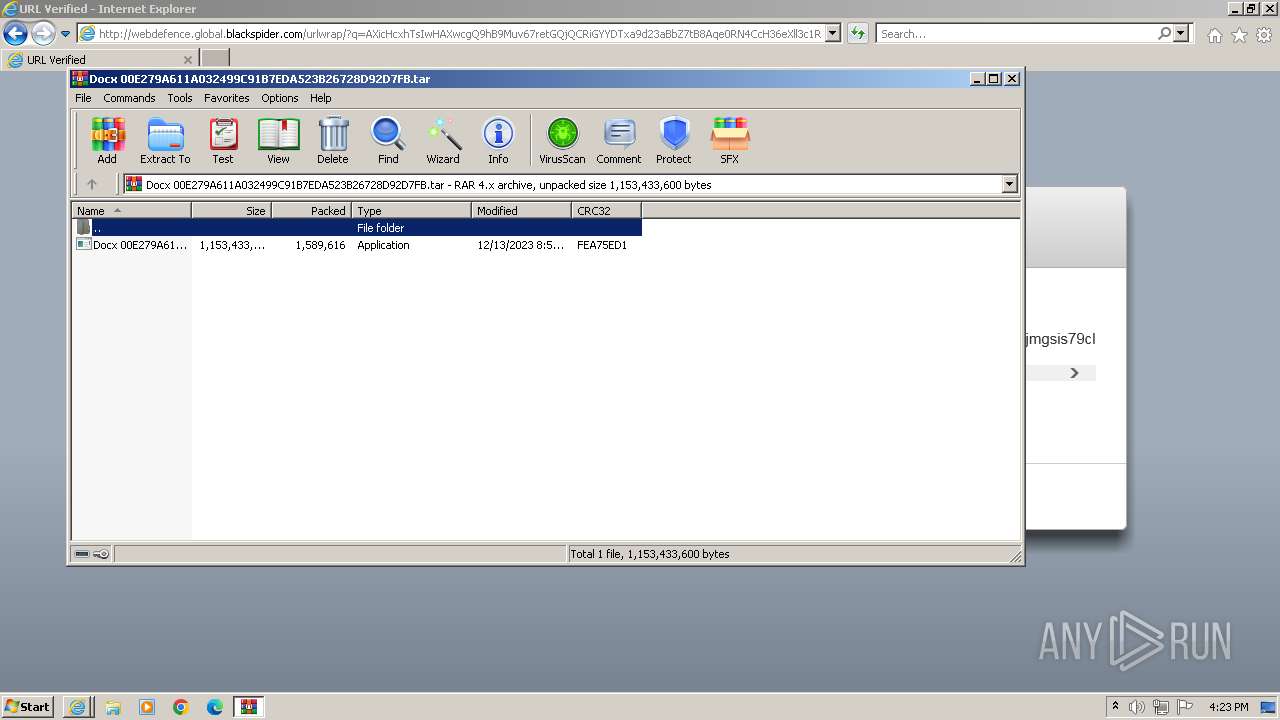Sort list by Name column
Screen dimensions: 1280x720
coord(131,210)
